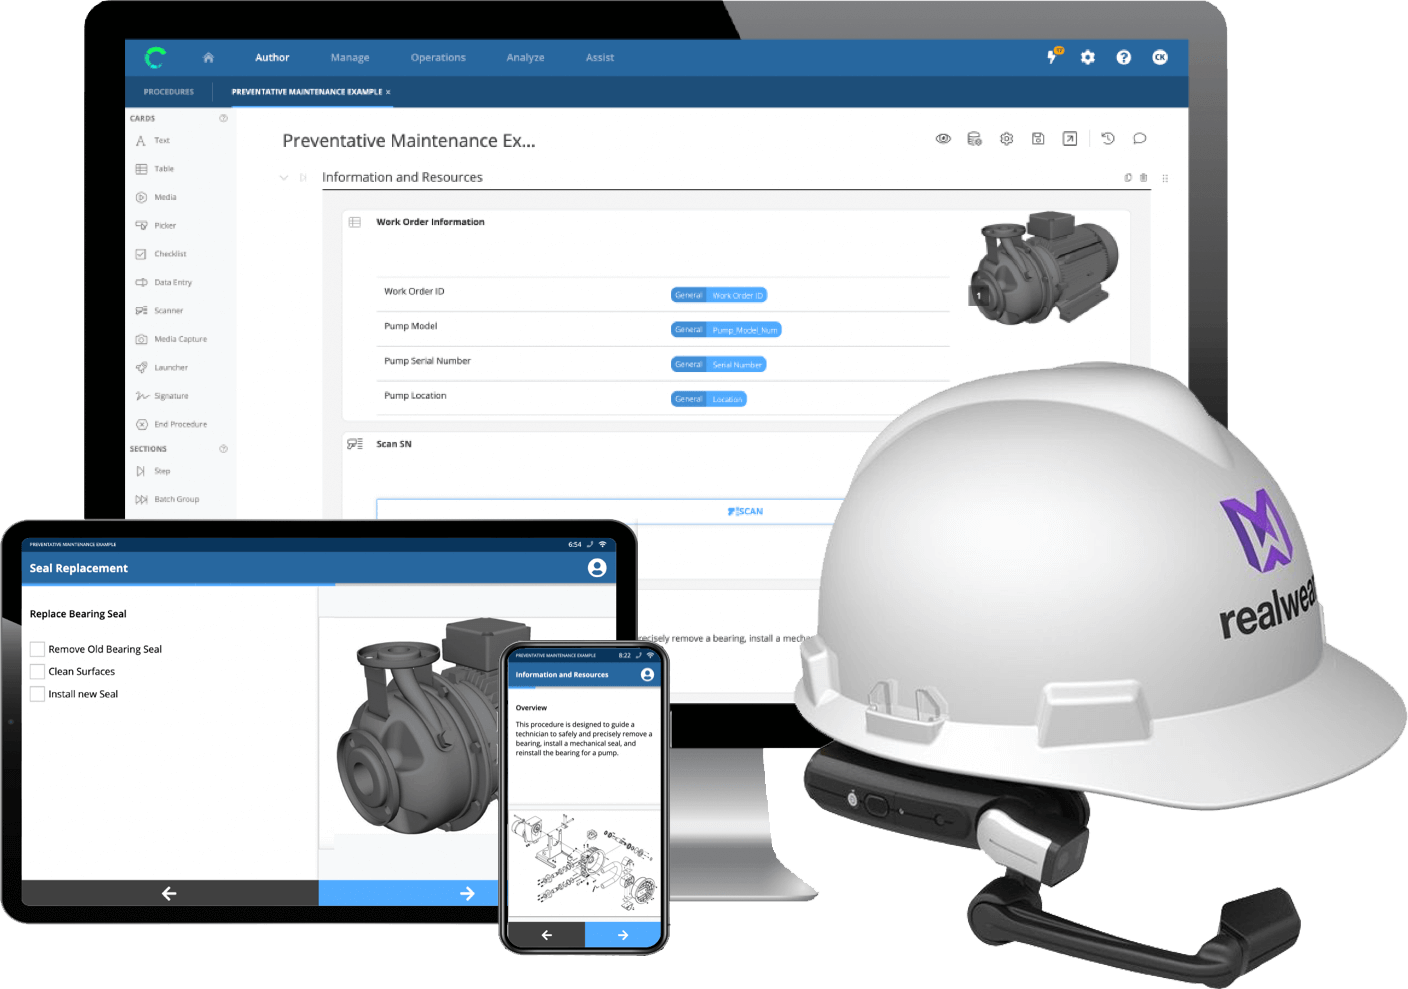Select the Picker card
Image resolution: width=1408 pixels, height=989 pixels.
pyautogui.click(x=156, y=226)
